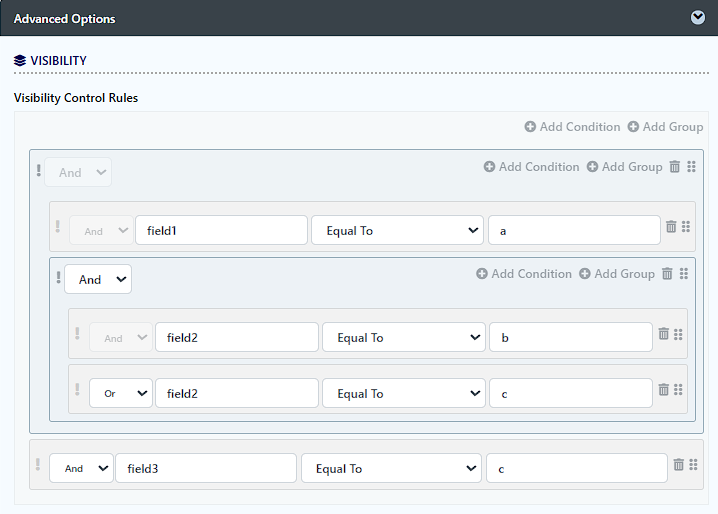Click the value input containing a

(x=573, y=231)
